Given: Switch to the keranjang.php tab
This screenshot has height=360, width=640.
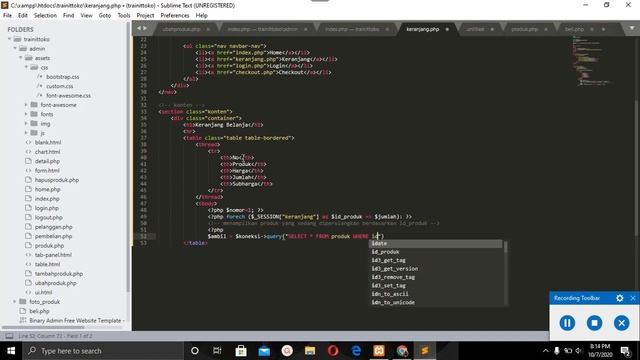Looking at the screenshot, I should coord(423,29).
